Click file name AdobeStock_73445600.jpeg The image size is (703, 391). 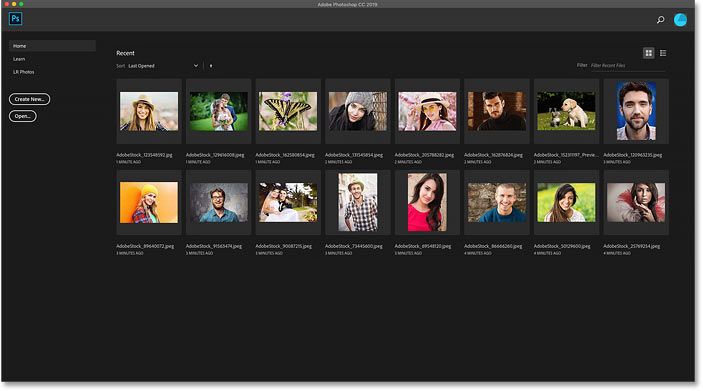coord(354,246)
